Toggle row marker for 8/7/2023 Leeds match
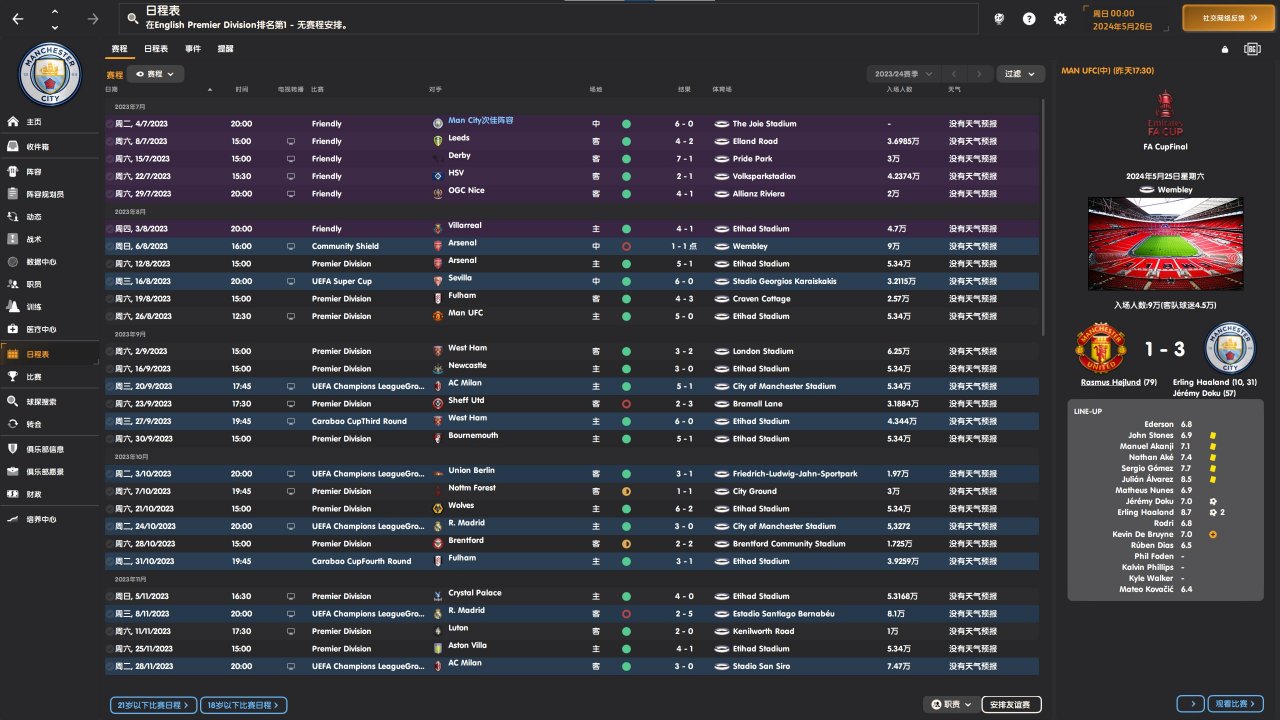Viewport: 1280px width, 720px height. 110,142
